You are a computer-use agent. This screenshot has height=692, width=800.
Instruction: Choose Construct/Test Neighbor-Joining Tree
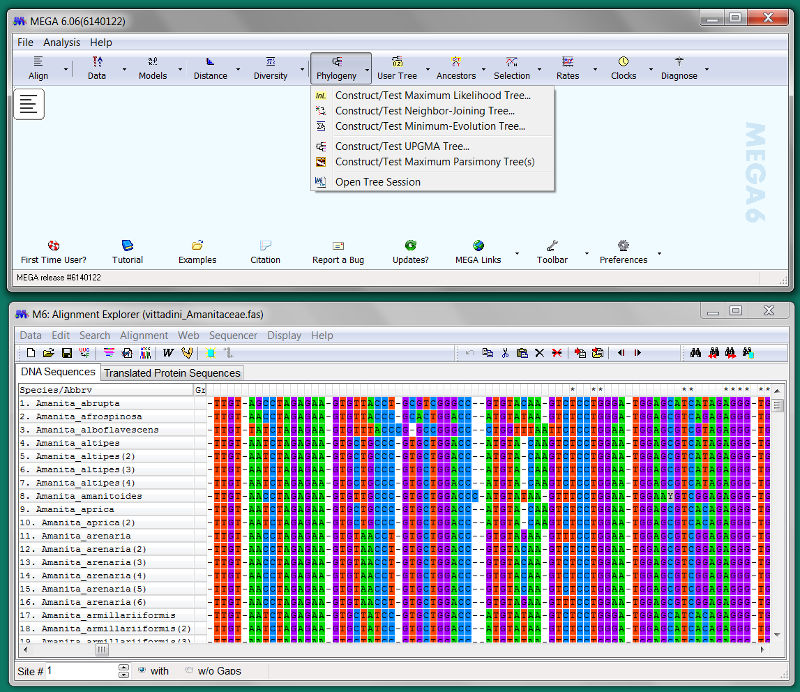[432, 111]
